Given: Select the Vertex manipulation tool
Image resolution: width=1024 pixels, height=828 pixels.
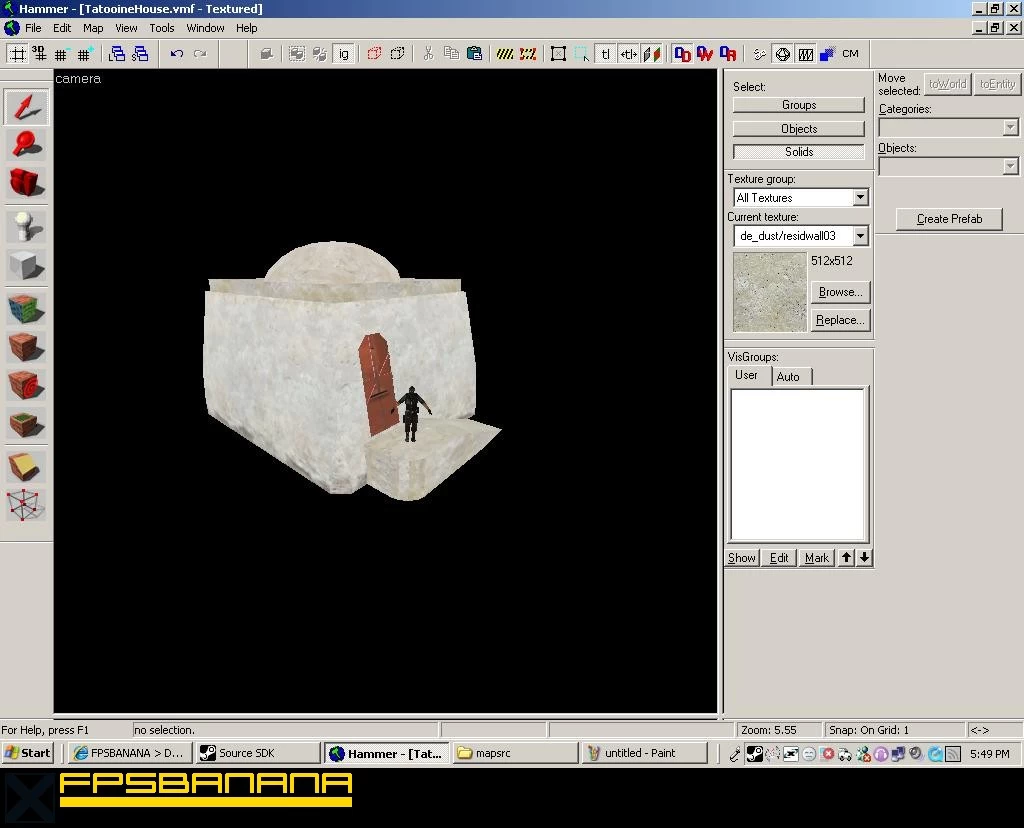Looking at the screenshot, I should (x=26, y=505).
